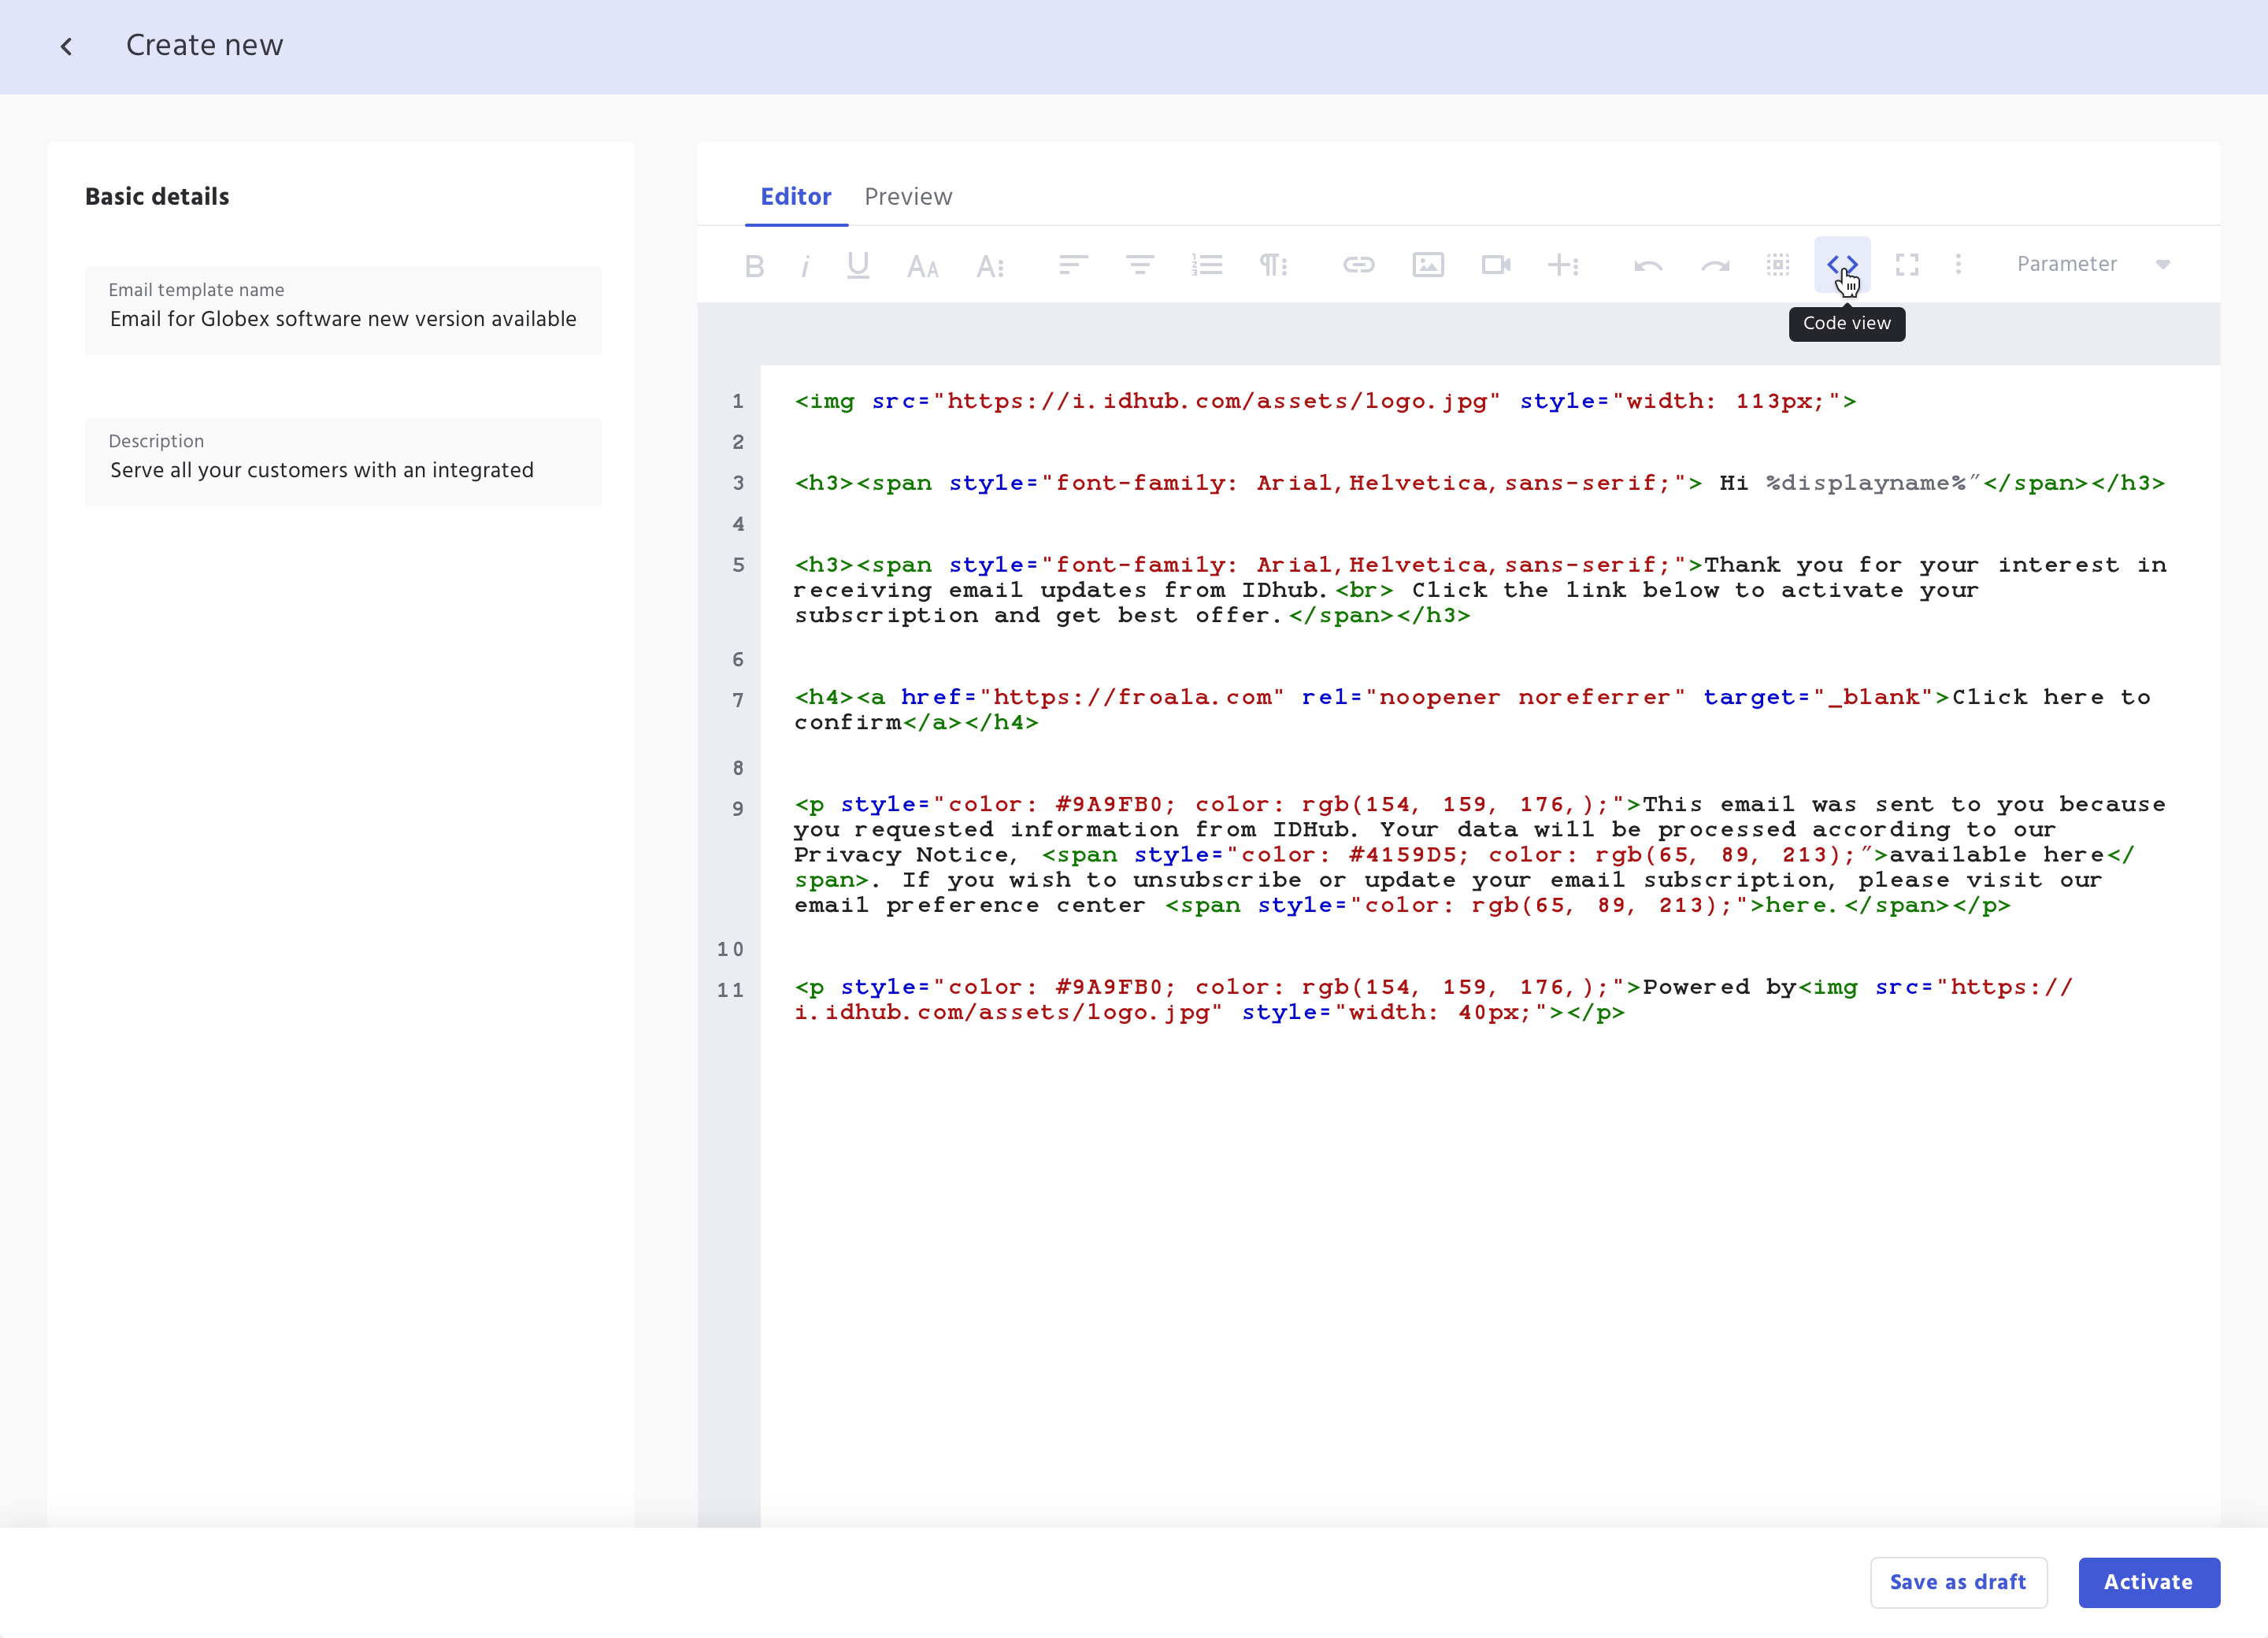Click the redo arrow icon
Screen dimensions: 2268x1638
[1715, 265]
